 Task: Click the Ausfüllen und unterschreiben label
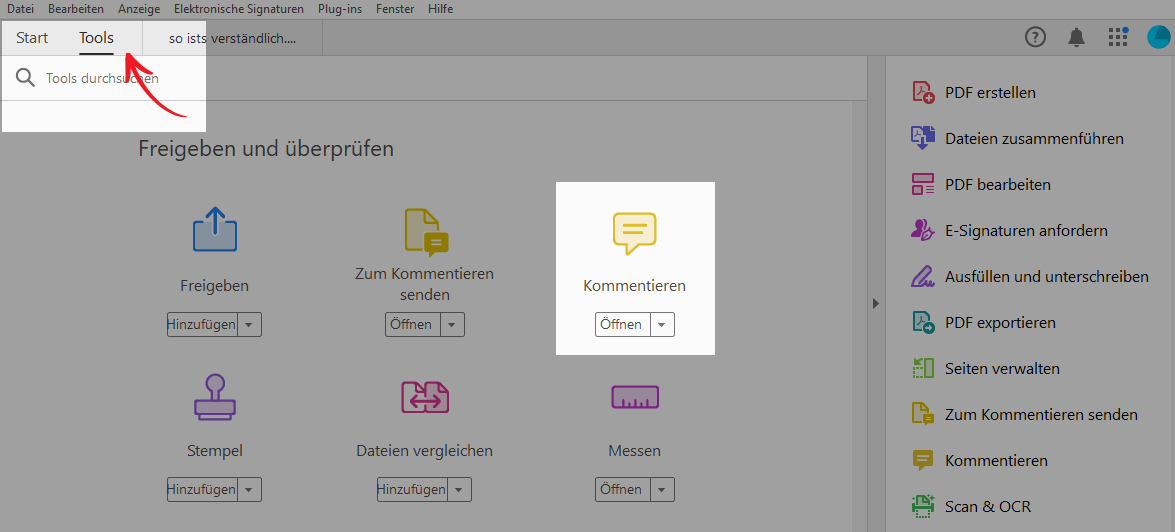coord(1047,276)
